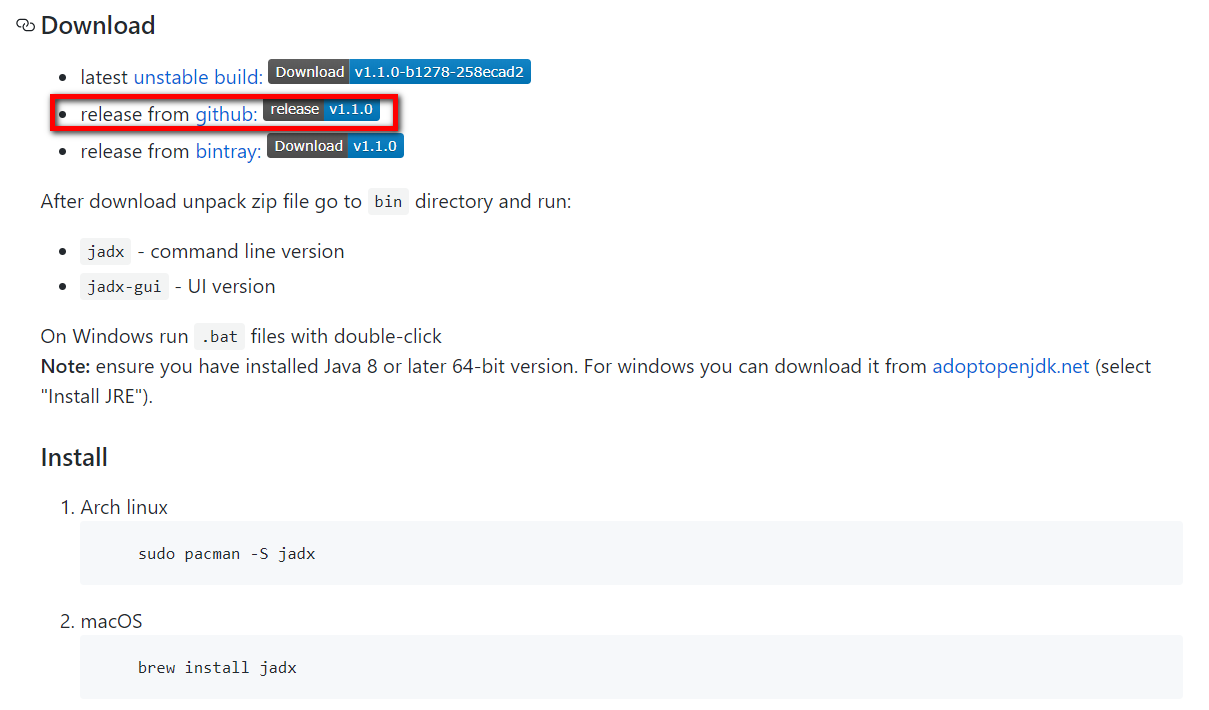Viewport: 1209px width, 710px height.
Task: Click the Download section heading
Action: [x=98, y=25]
